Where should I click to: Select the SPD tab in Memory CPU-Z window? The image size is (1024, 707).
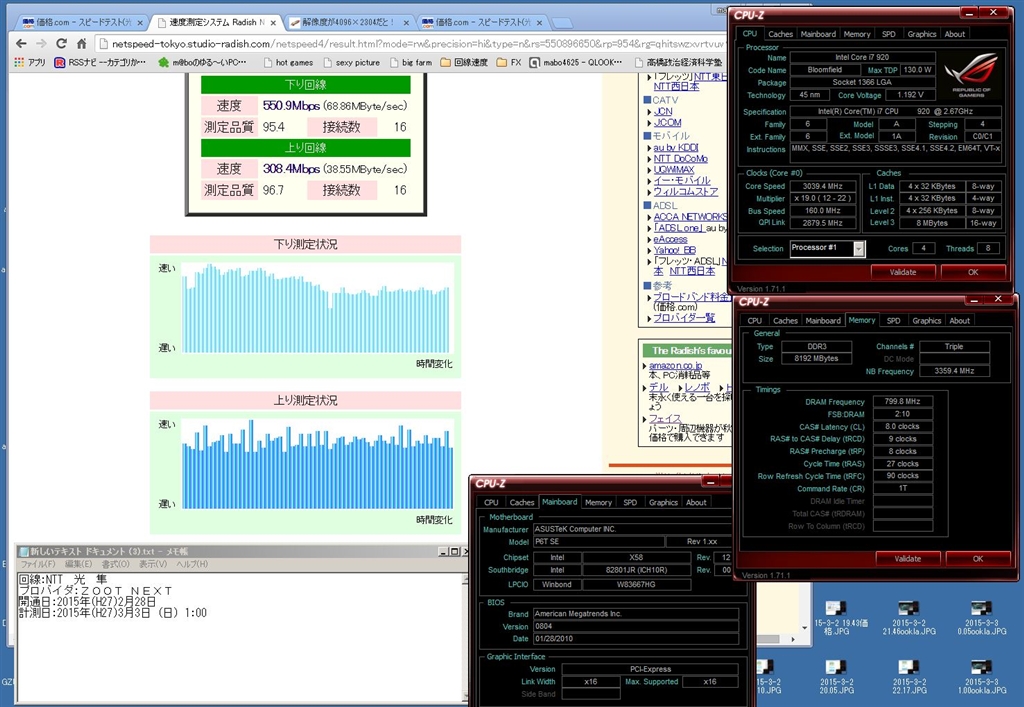tap(893, 321)
